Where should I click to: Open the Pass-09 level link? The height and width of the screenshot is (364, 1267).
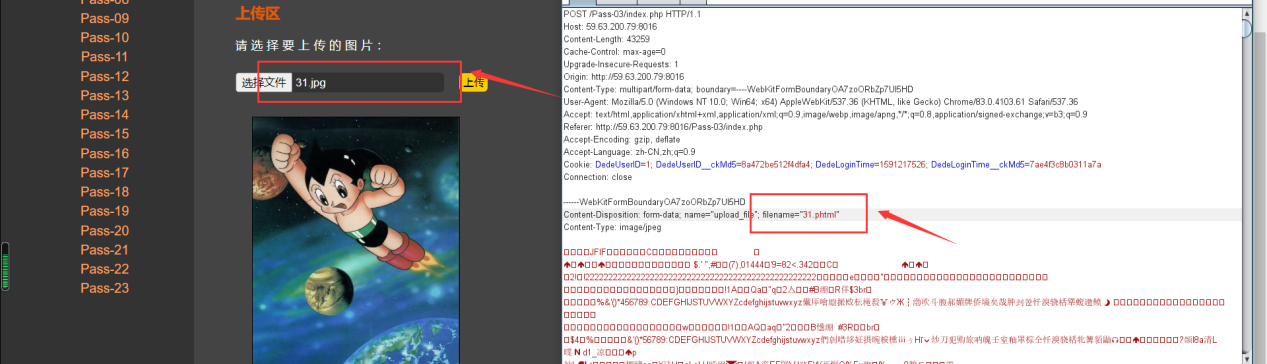(105, 19)
